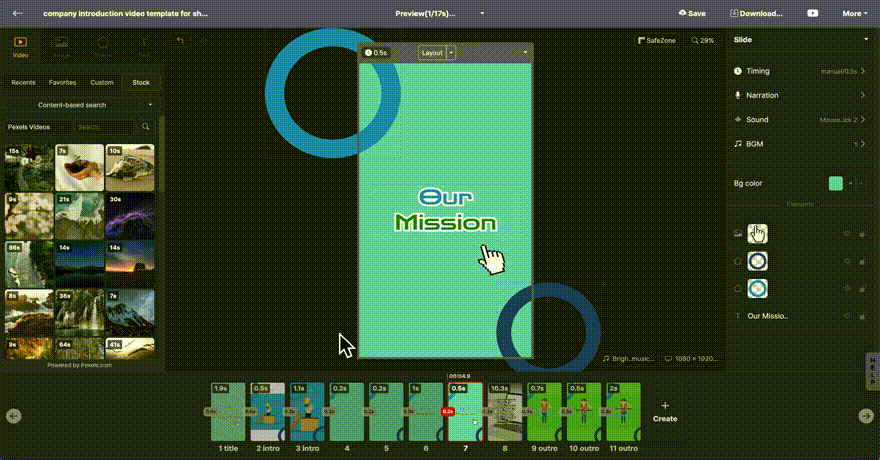Open the BGM settings row
880x460 pixels.
799,144
